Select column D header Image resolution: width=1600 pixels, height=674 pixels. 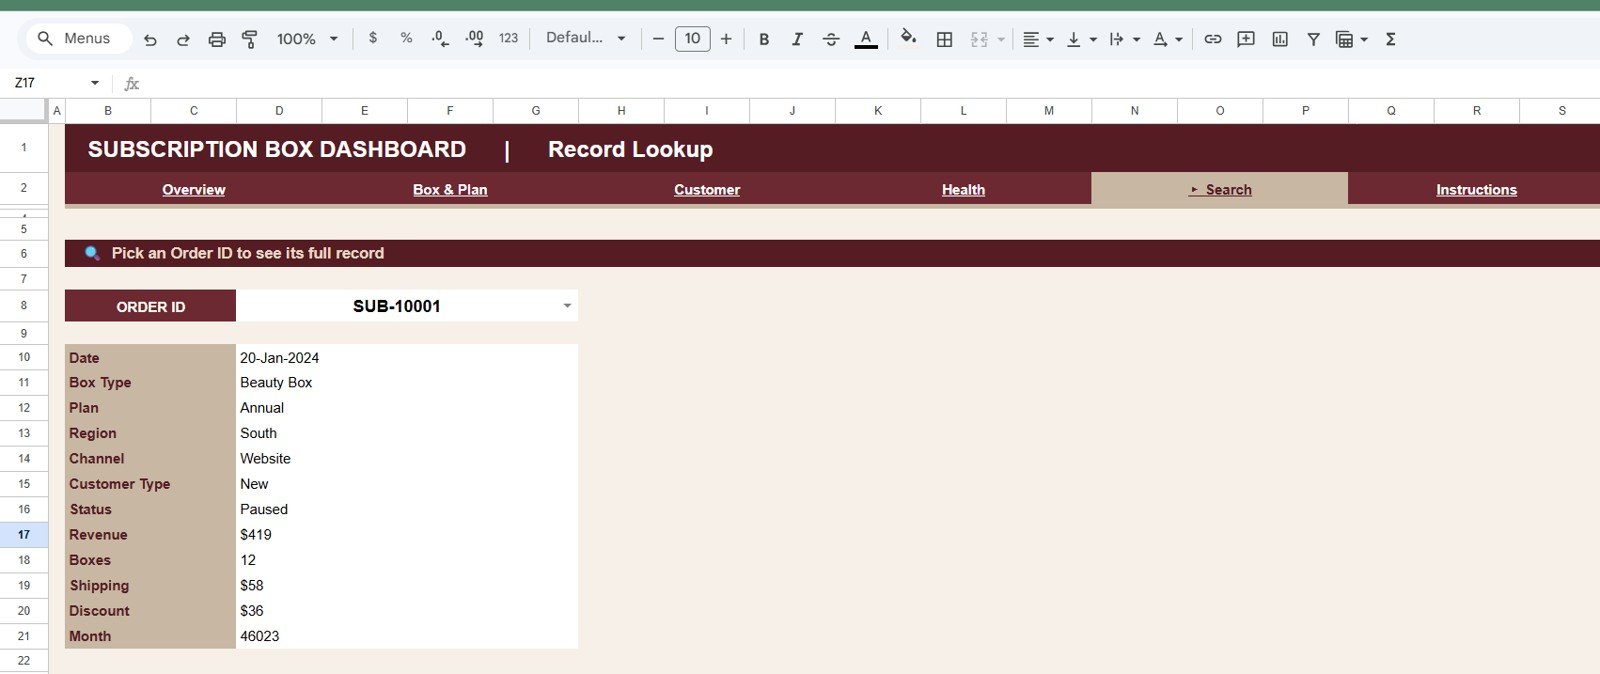click(279, 111)
